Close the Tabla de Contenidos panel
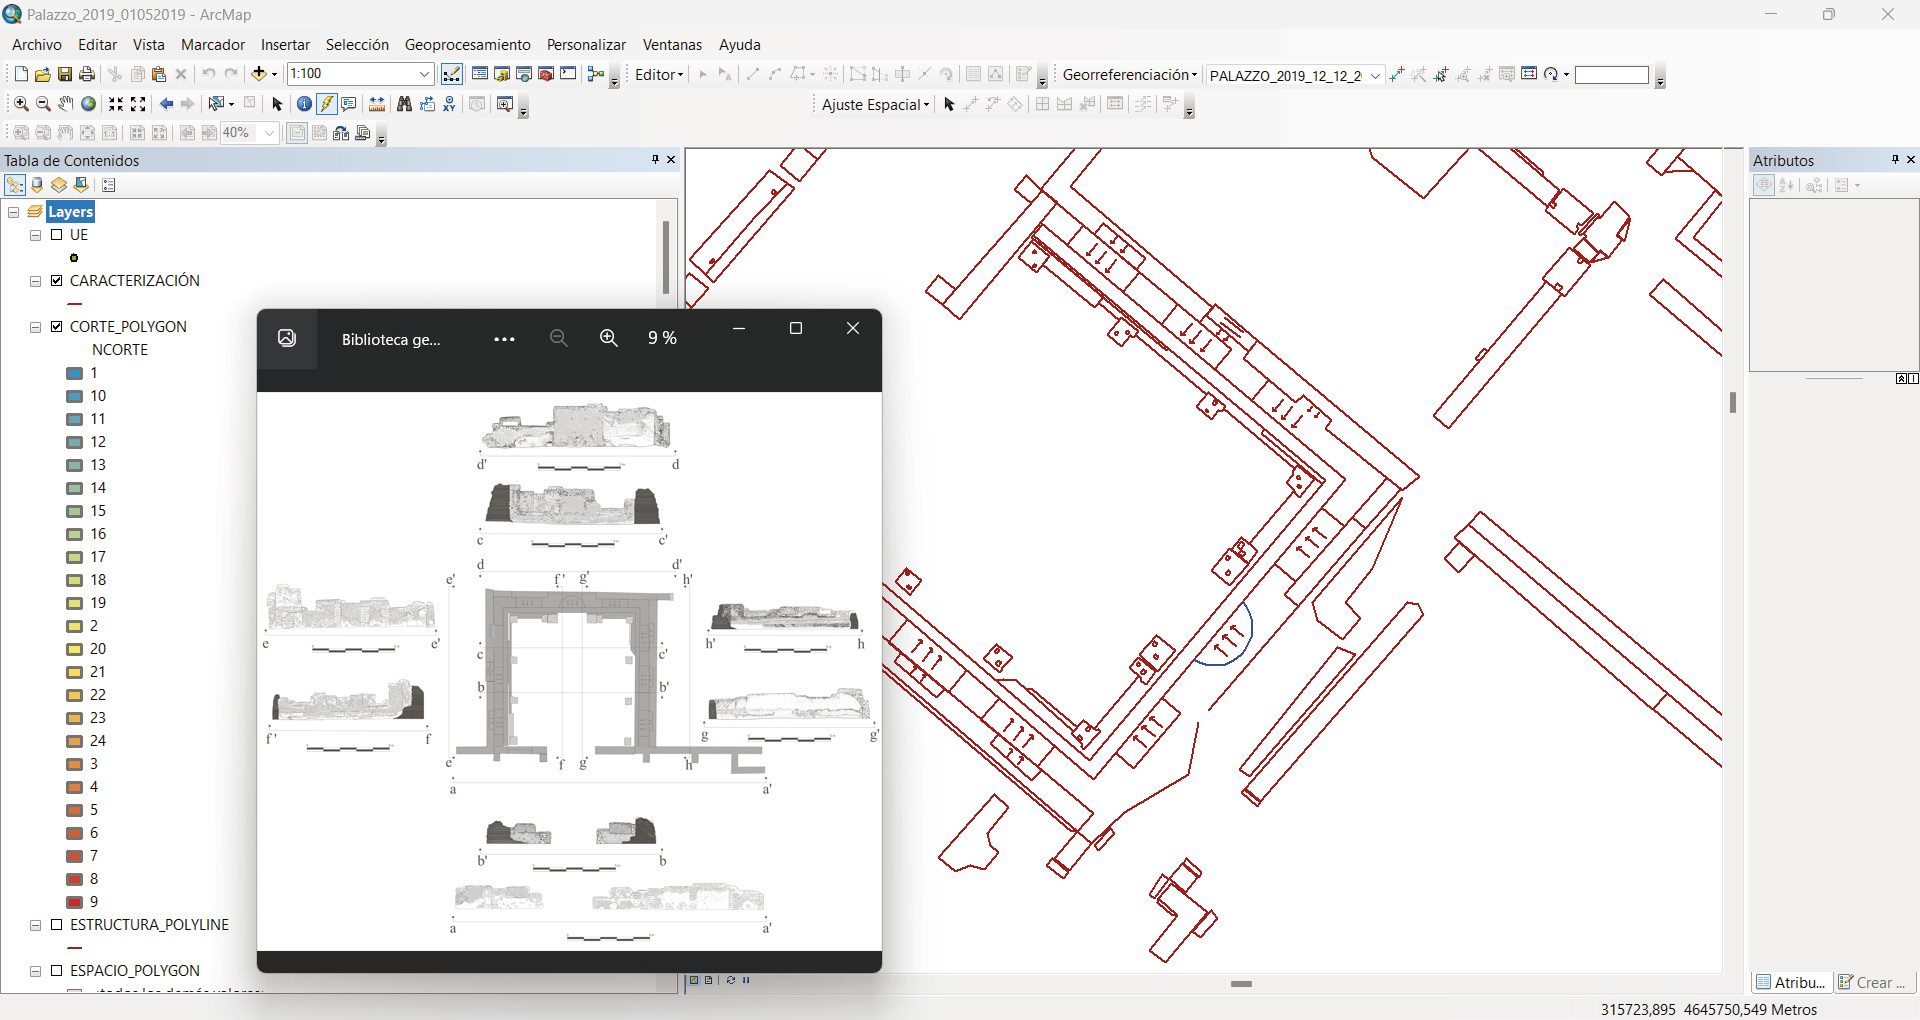1920x1020 pixels. pyautogui.click(x=671, y=160)
